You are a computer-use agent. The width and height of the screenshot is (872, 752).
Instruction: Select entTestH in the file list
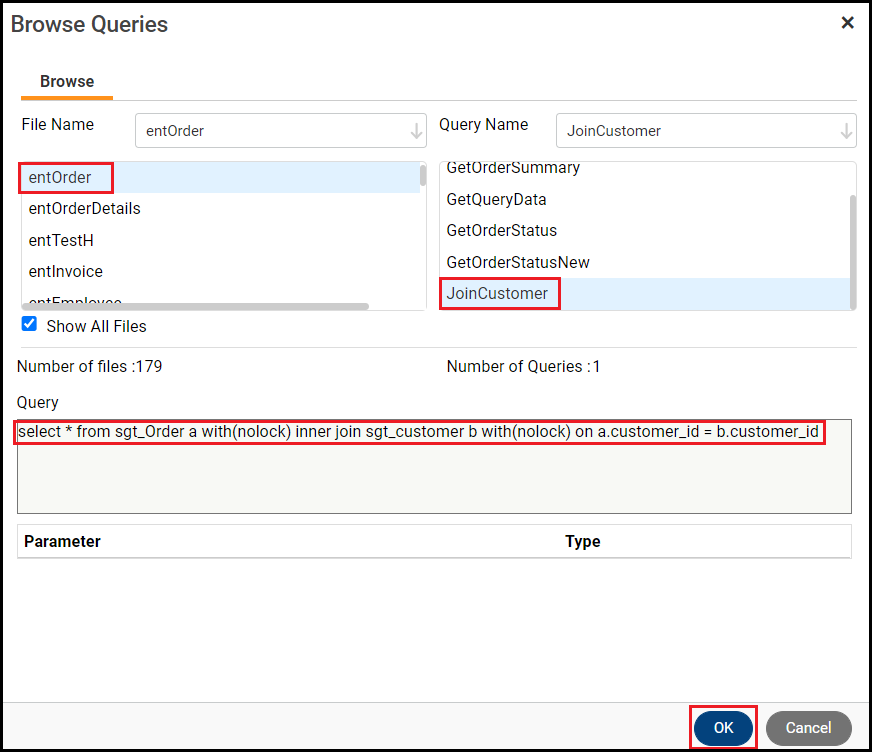click(x=221, y=240)
